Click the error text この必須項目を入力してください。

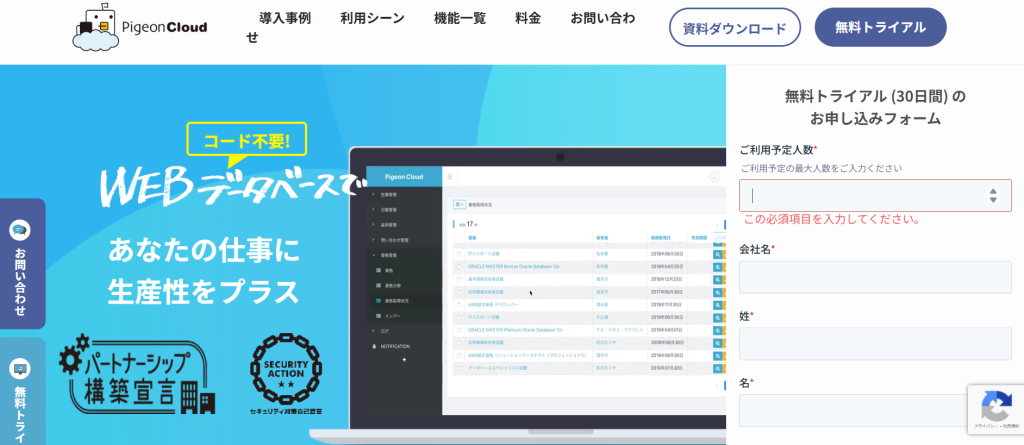[833, 220]
